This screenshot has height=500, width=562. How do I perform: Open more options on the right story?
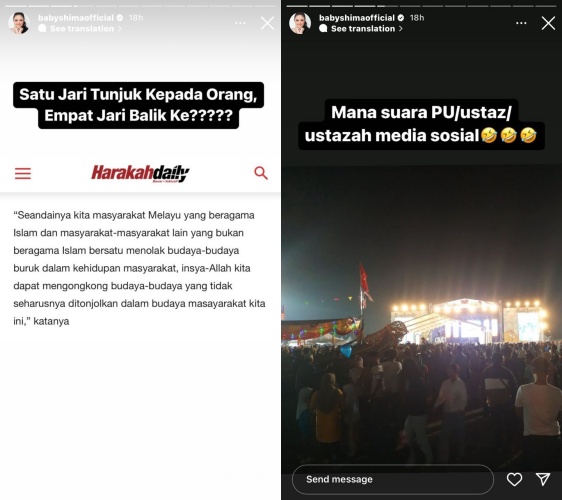(521, 23)
